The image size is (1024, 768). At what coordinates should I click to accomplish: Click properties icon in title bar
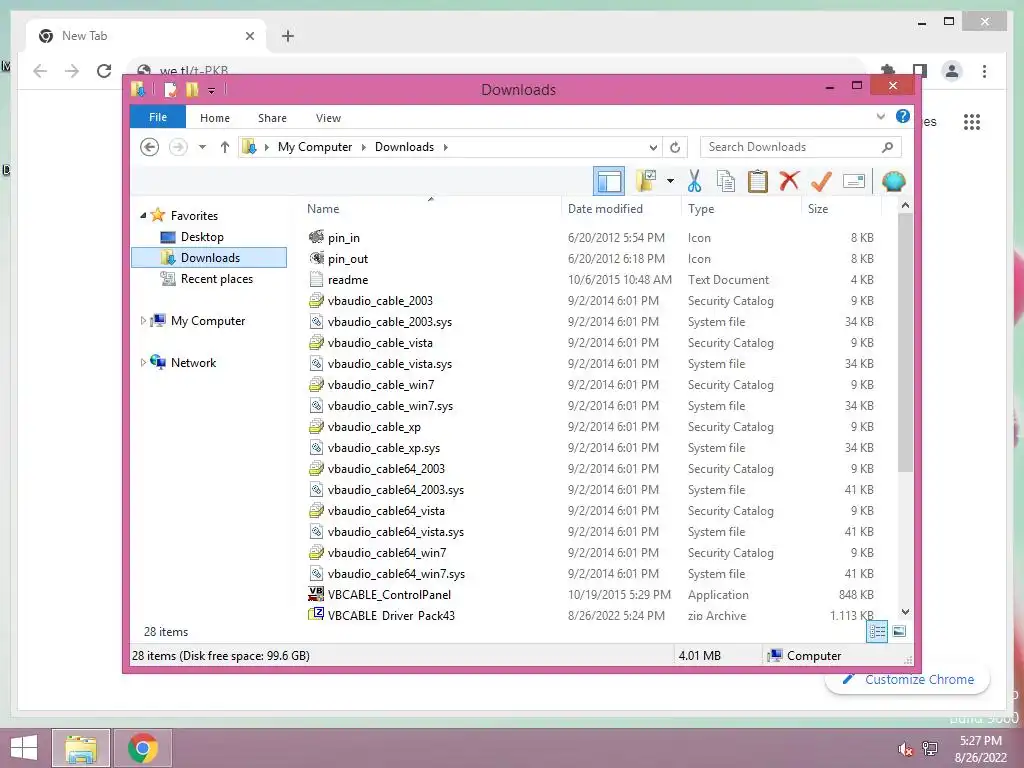tap(170, 89)
